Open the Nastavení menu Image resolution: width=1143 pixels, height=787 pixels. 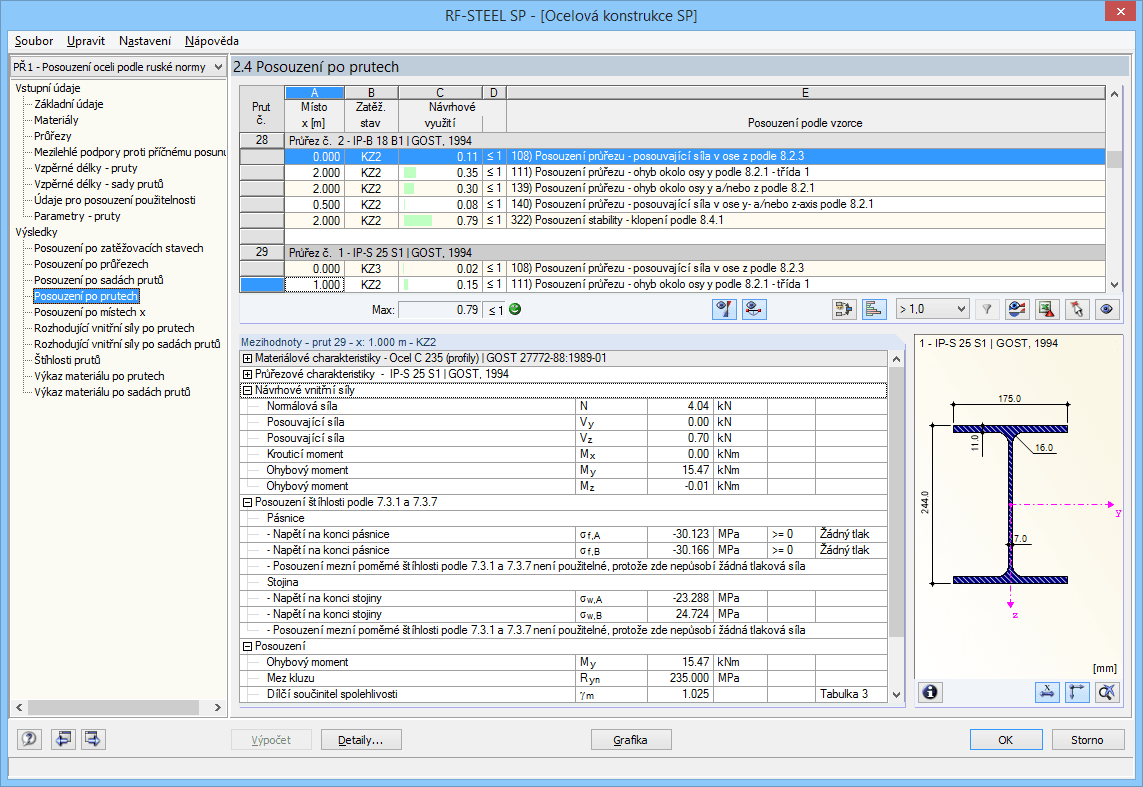(144, 41)
